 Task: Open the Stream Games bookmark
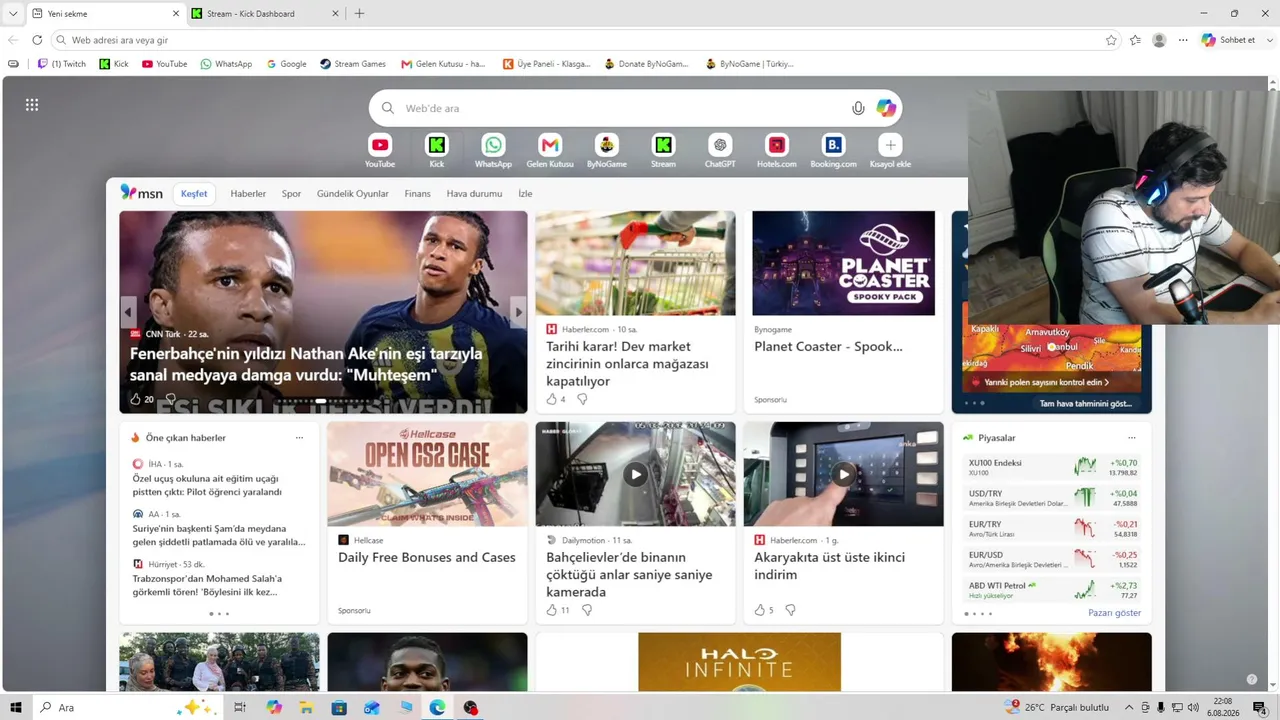coord(353,64)
